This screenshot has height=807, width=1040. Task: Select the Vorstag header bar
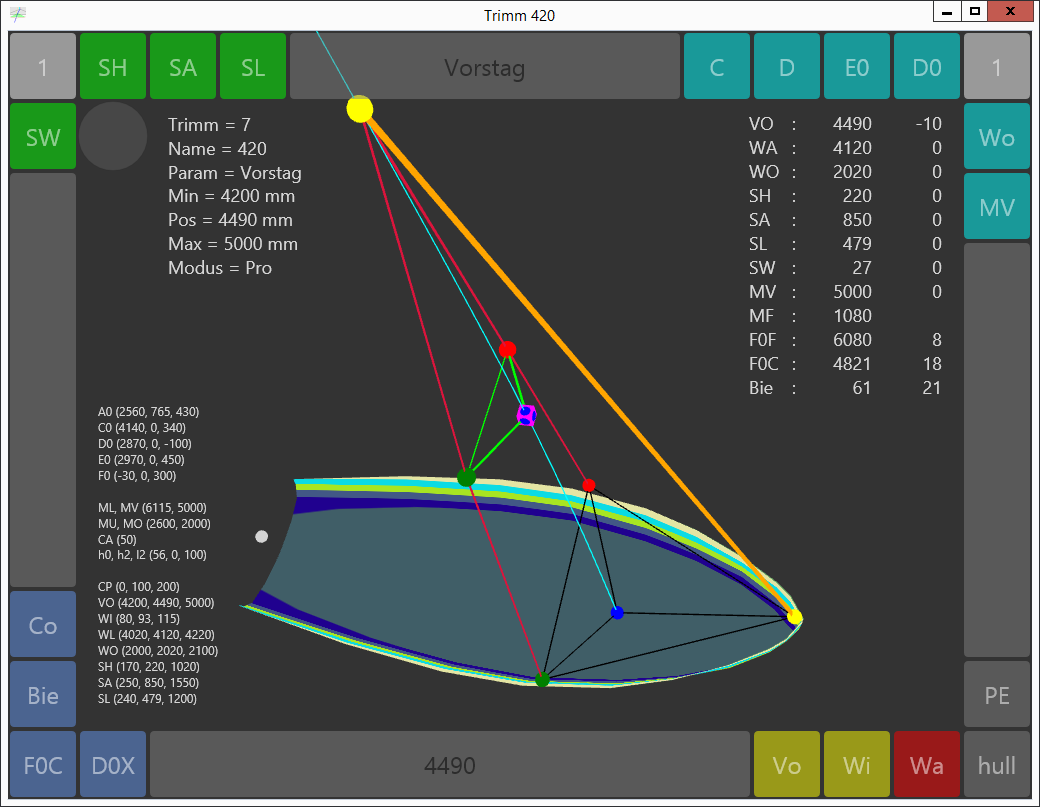click(x=484, y=67)
